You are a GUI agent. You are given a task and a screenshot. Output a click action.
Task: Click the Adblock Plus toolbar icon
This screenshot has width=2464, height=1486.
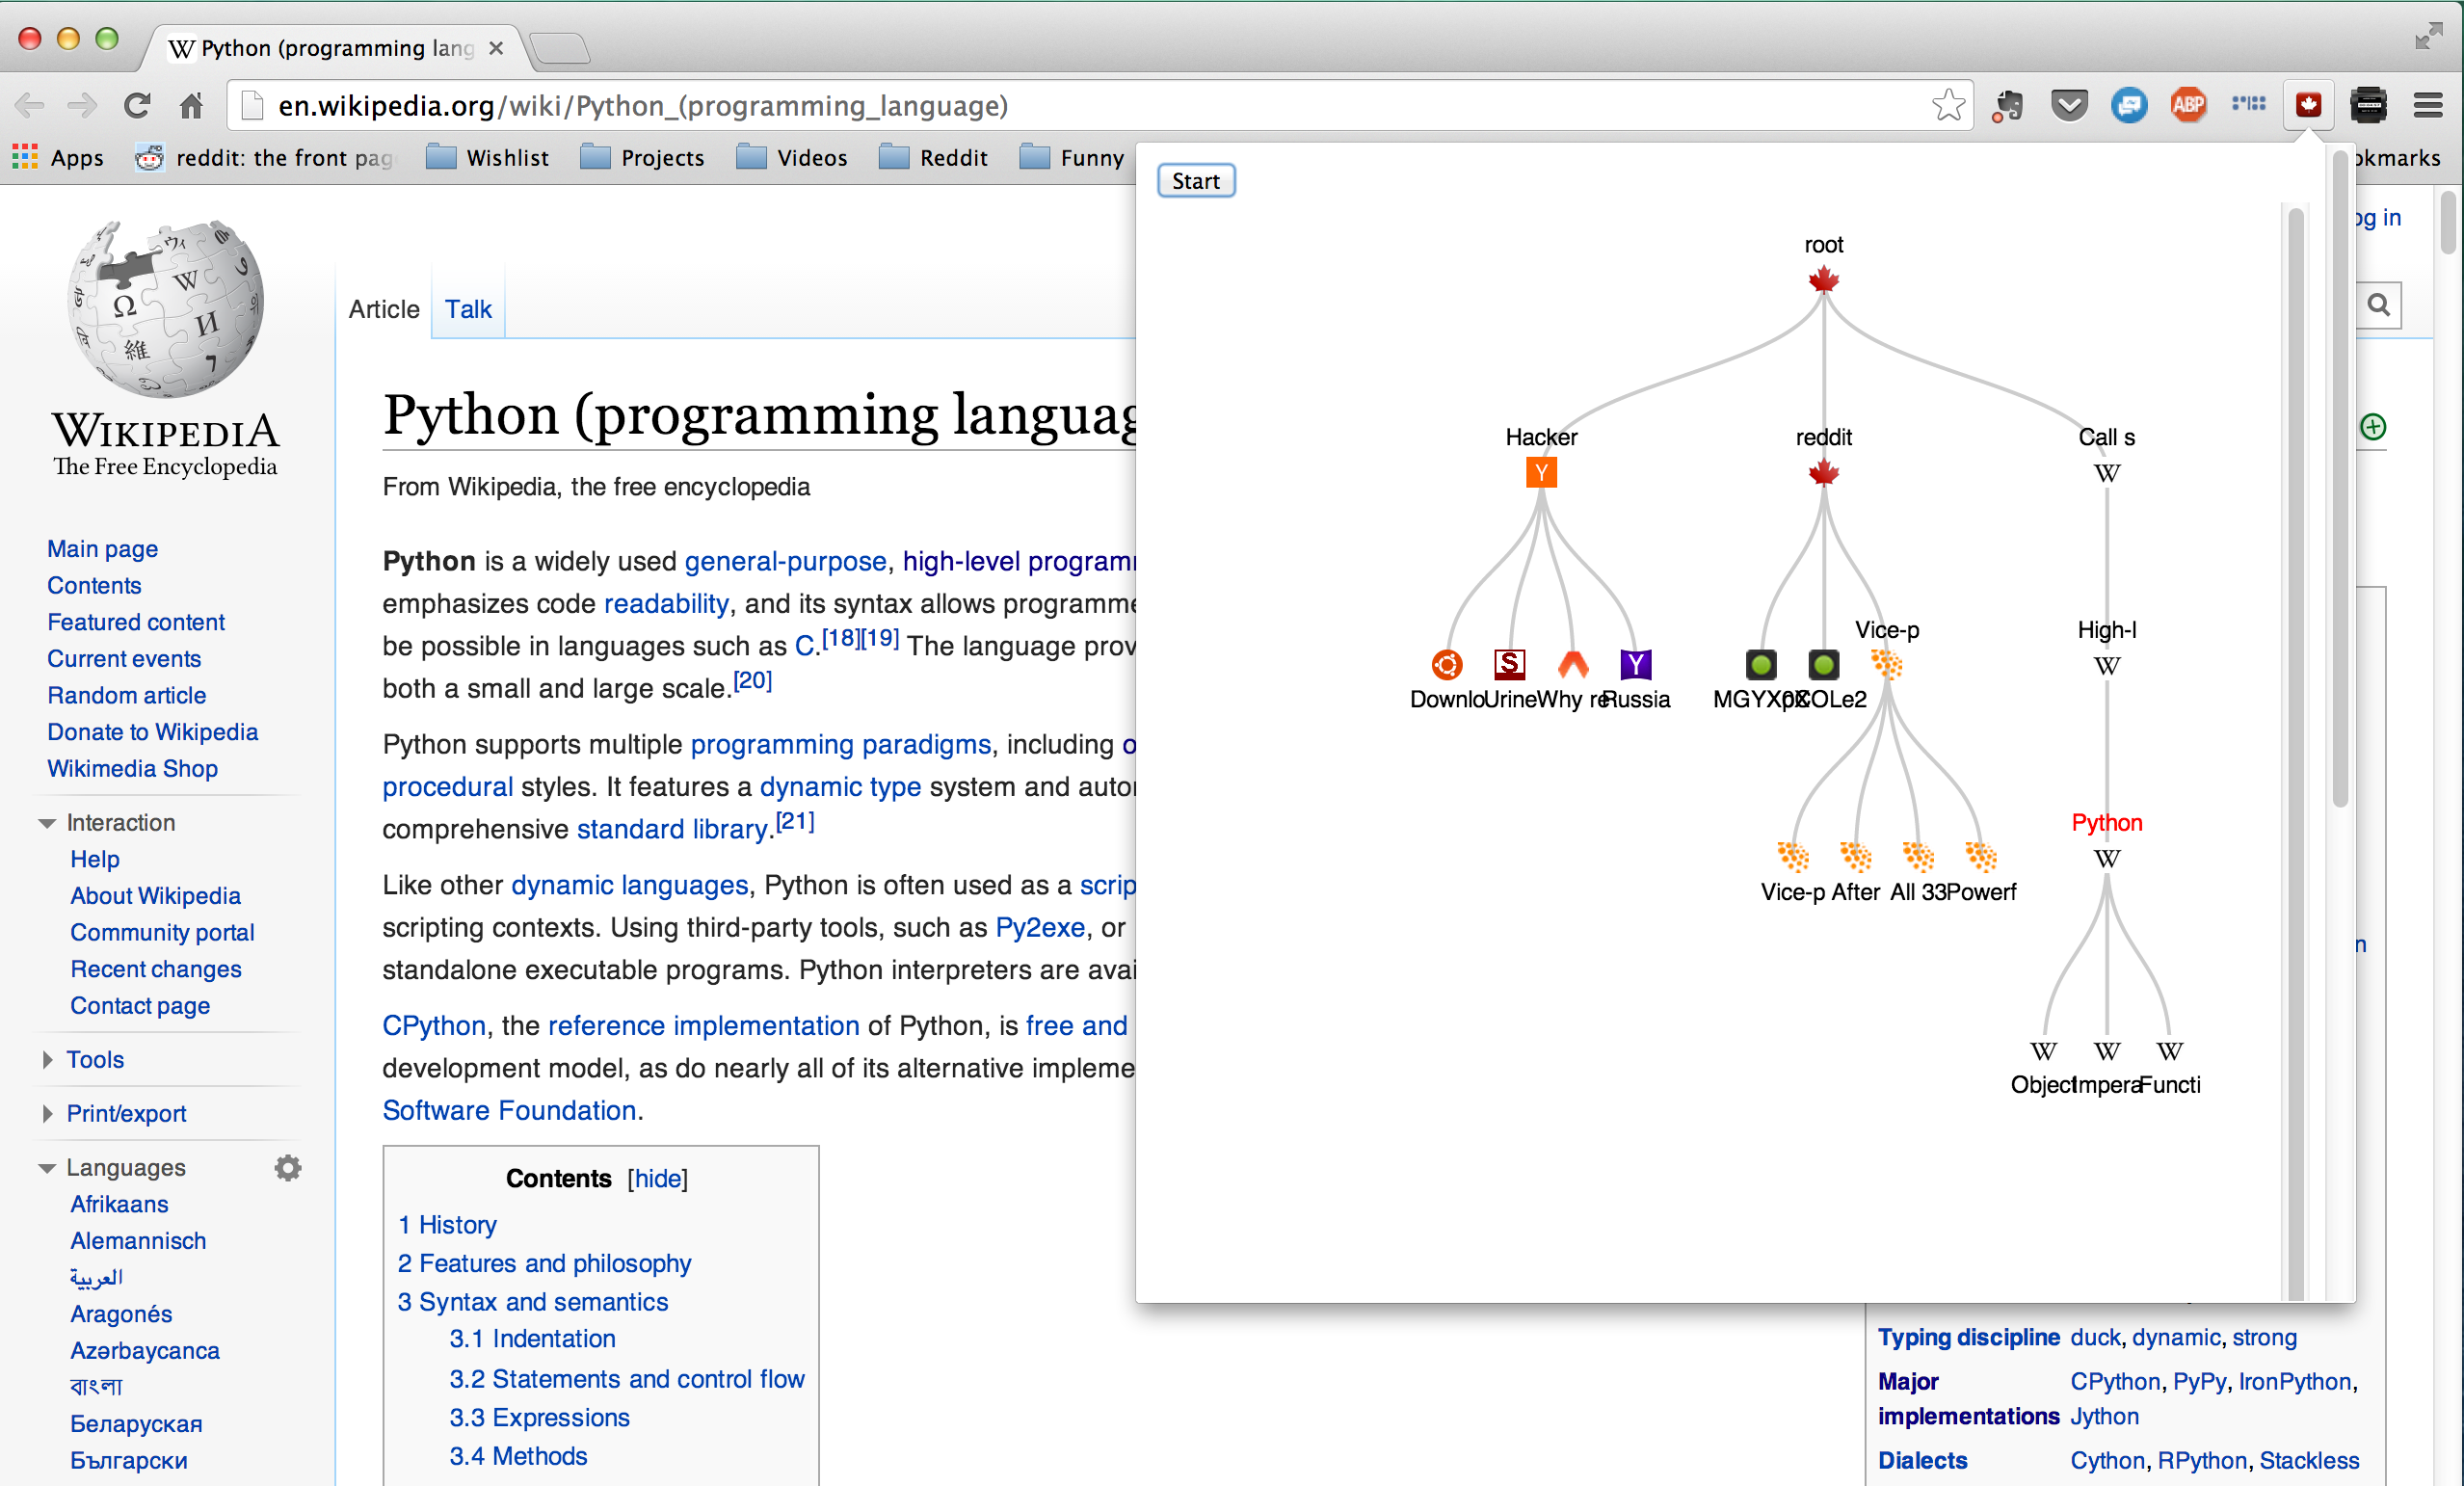coord(2188,105)
